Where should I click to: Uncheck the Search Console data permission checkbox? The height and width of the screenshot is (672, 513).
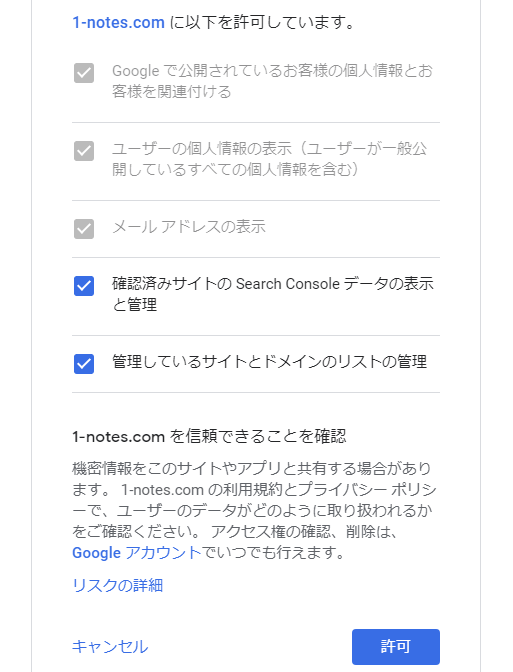[84, 286]
